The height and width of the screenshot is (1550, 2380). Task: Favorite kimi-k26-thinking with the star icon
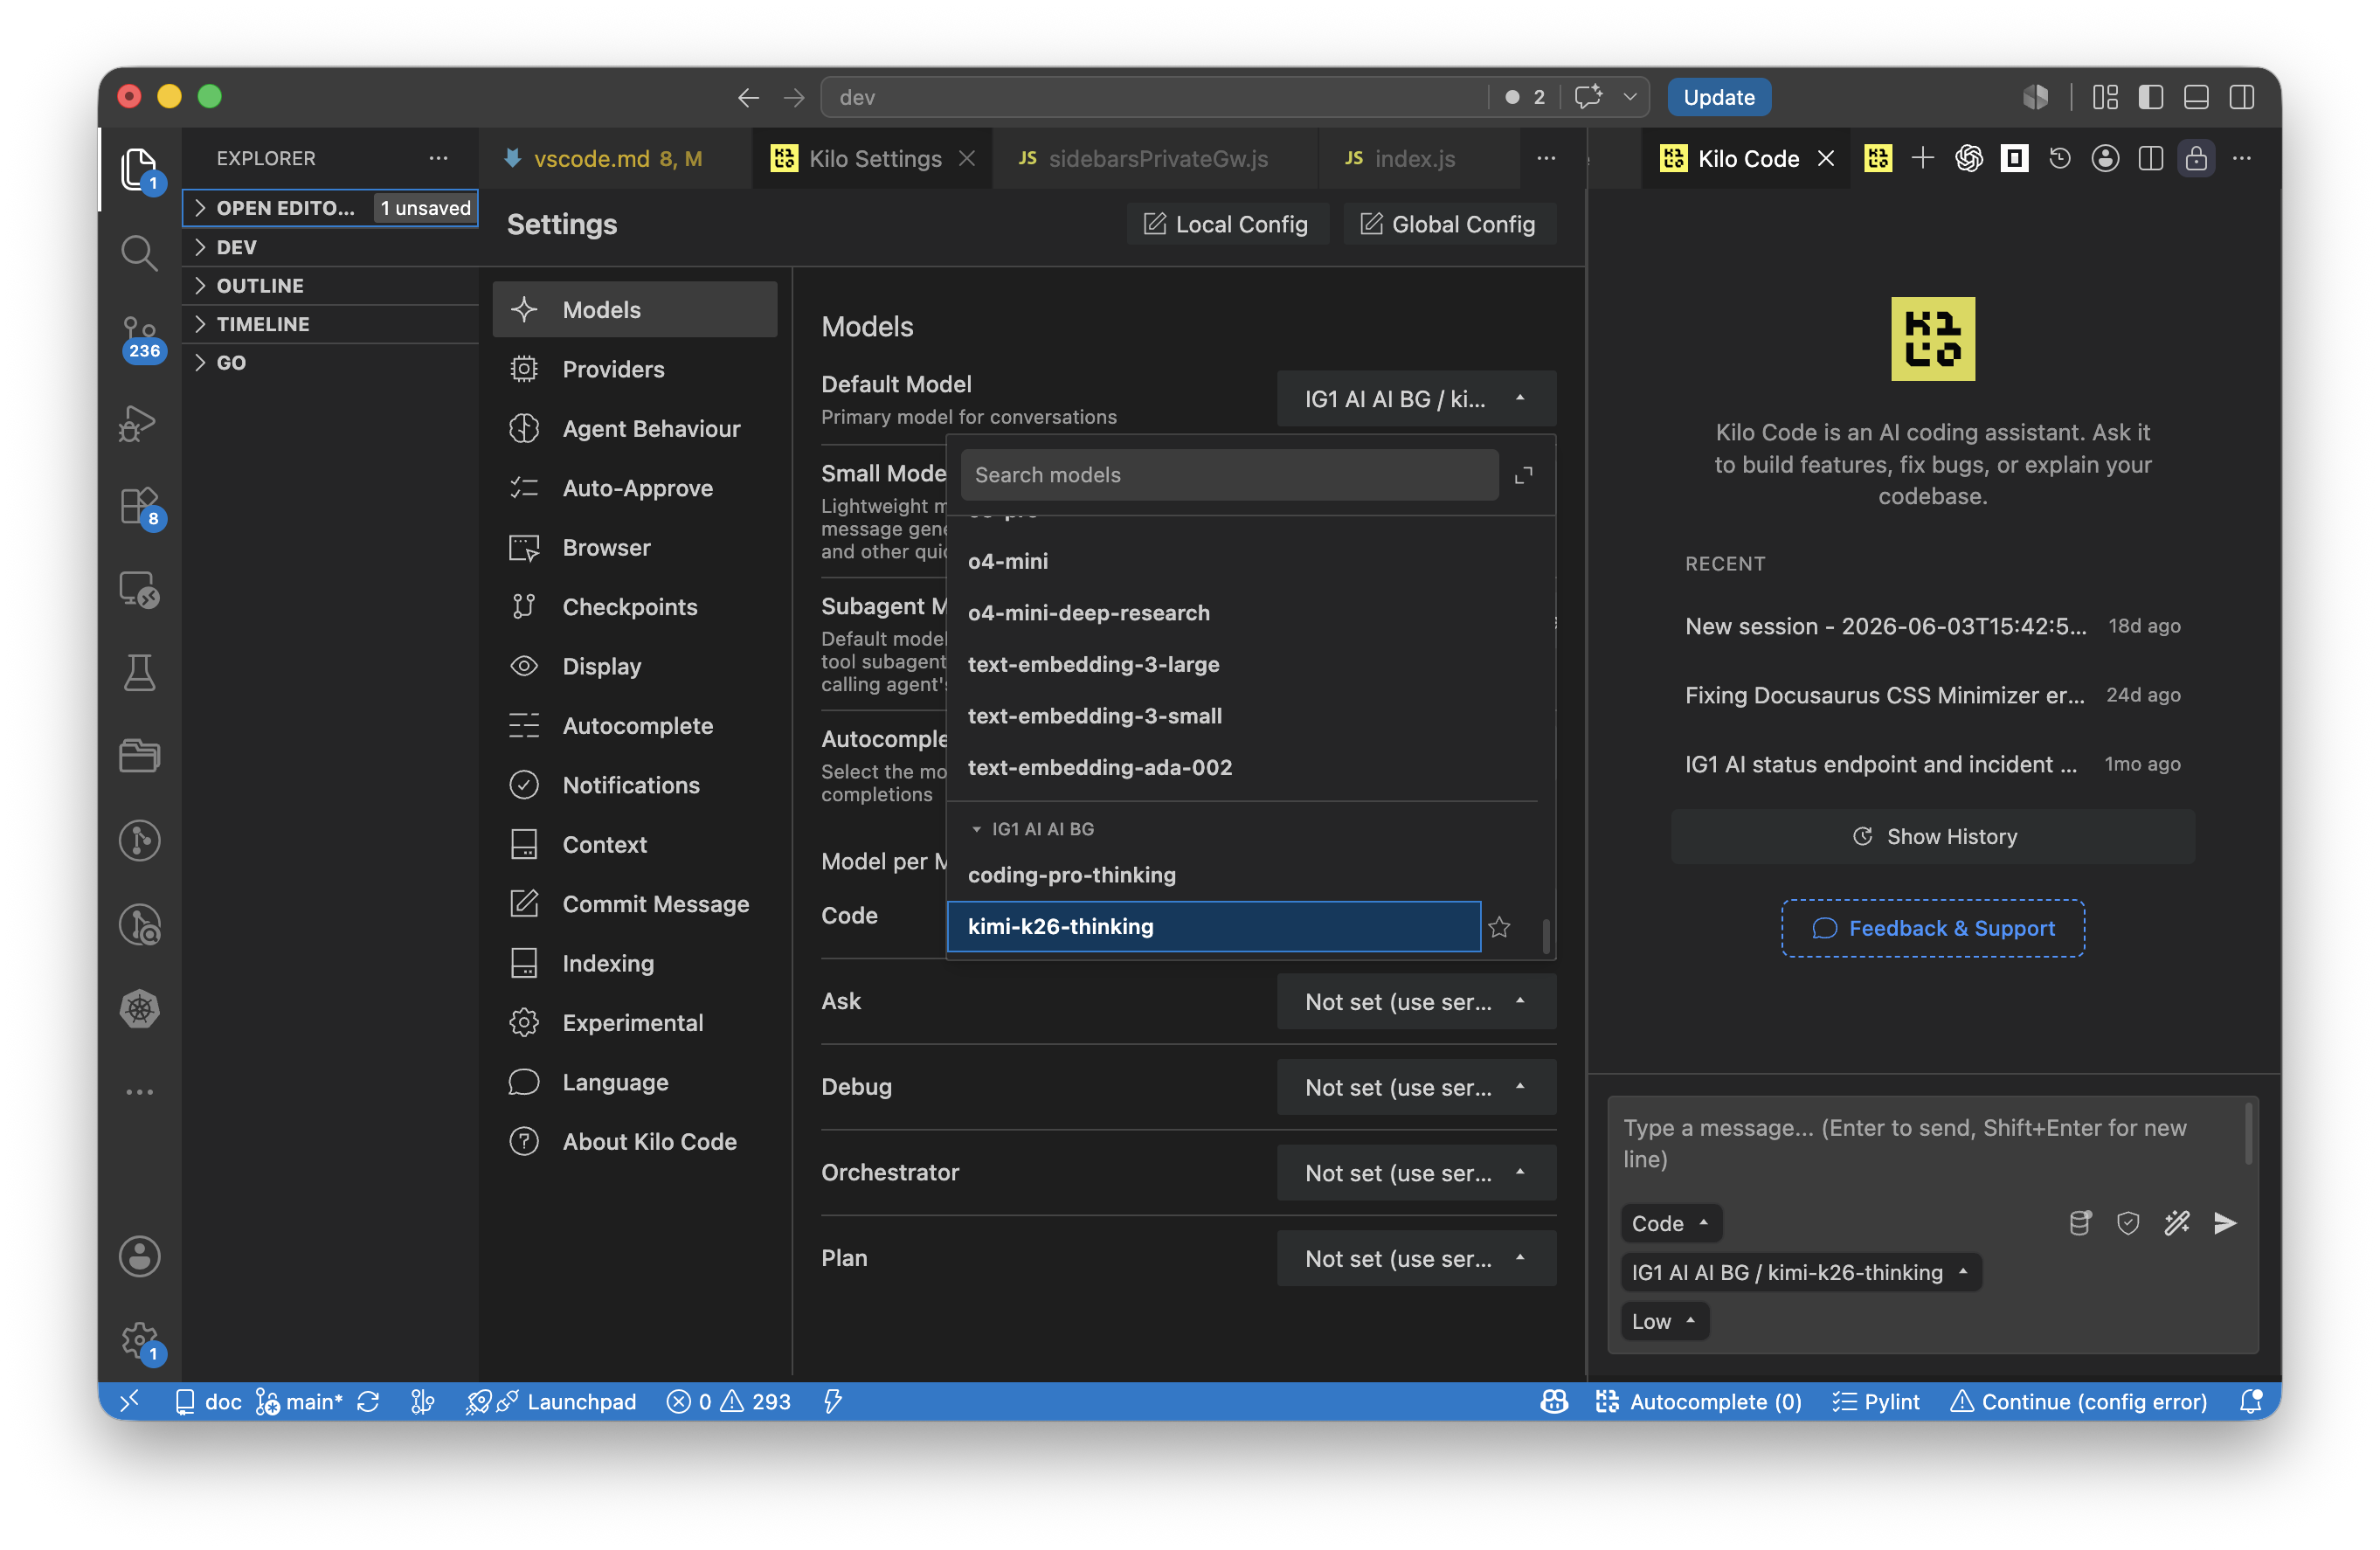tap(1498, 927)
